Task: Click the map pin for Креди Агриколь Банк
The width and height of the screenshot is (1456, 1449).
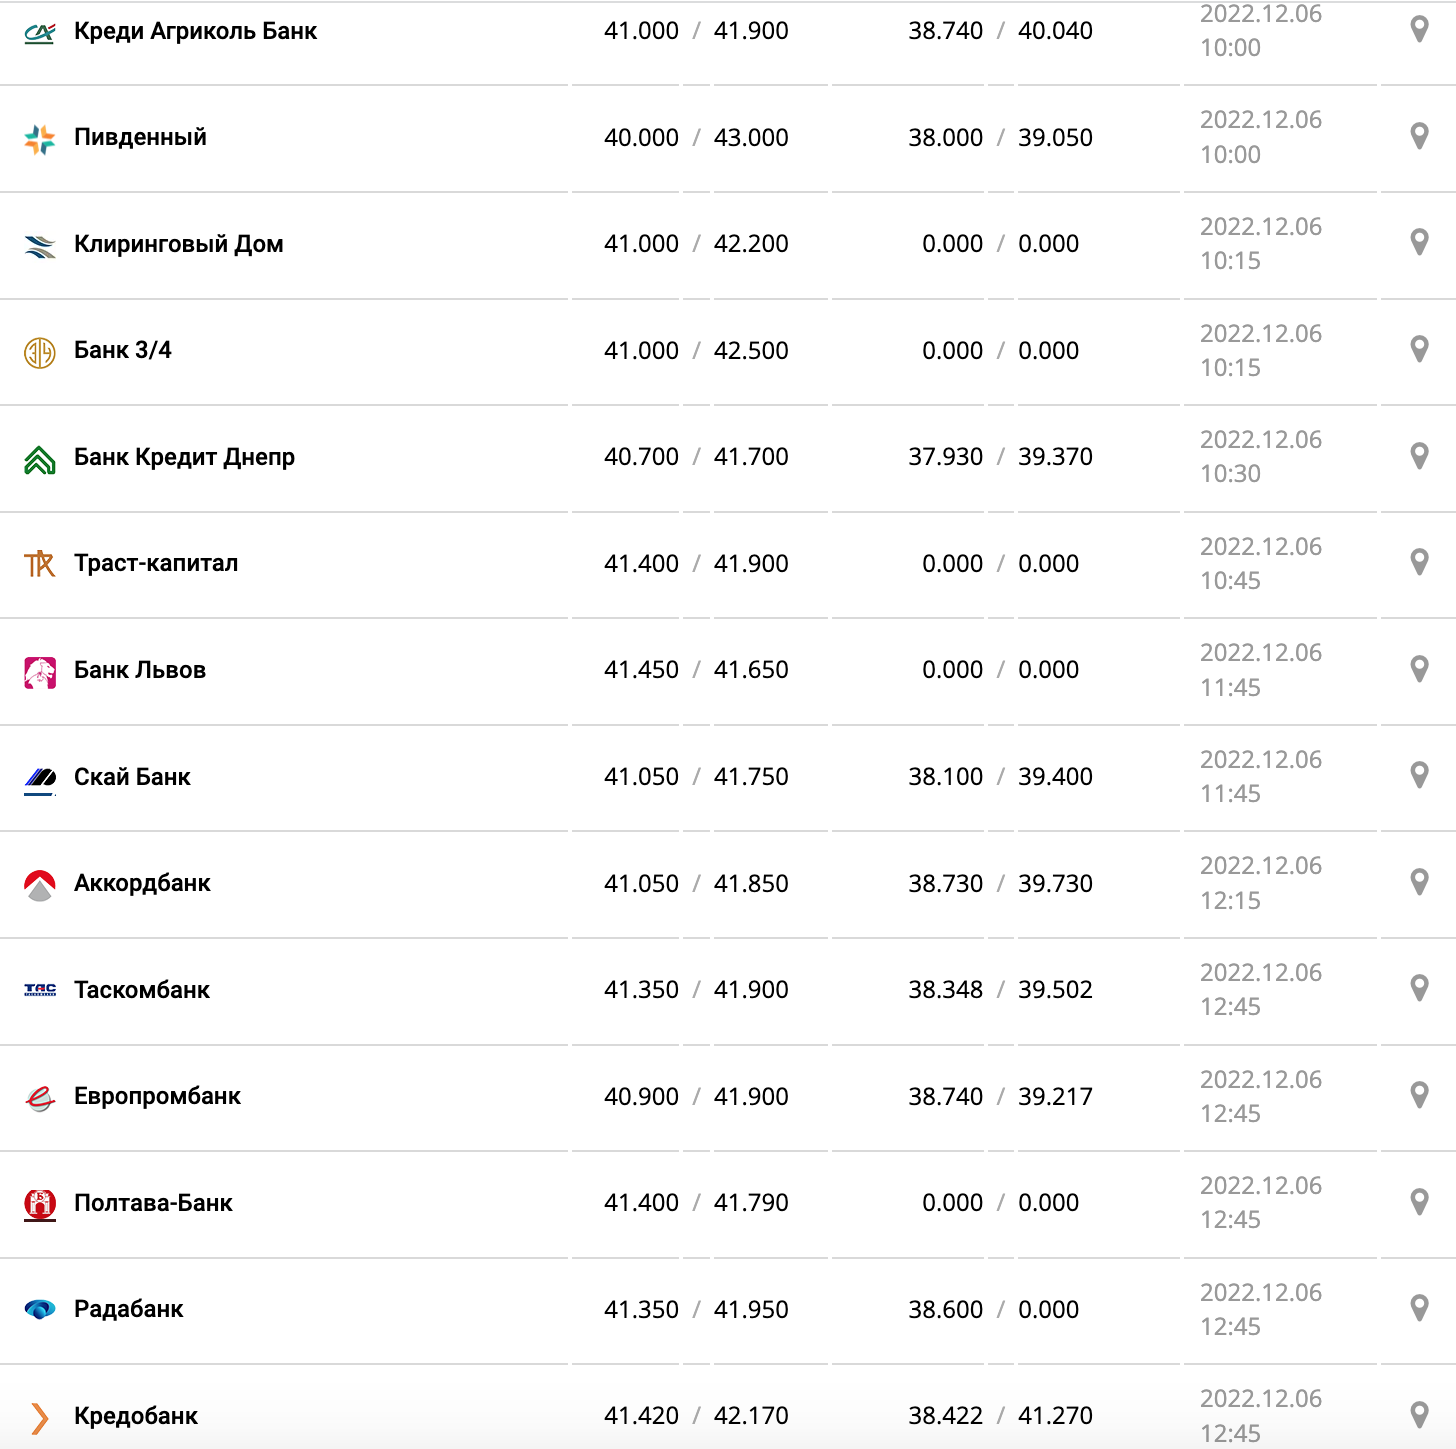Action: pos(1419,29)
